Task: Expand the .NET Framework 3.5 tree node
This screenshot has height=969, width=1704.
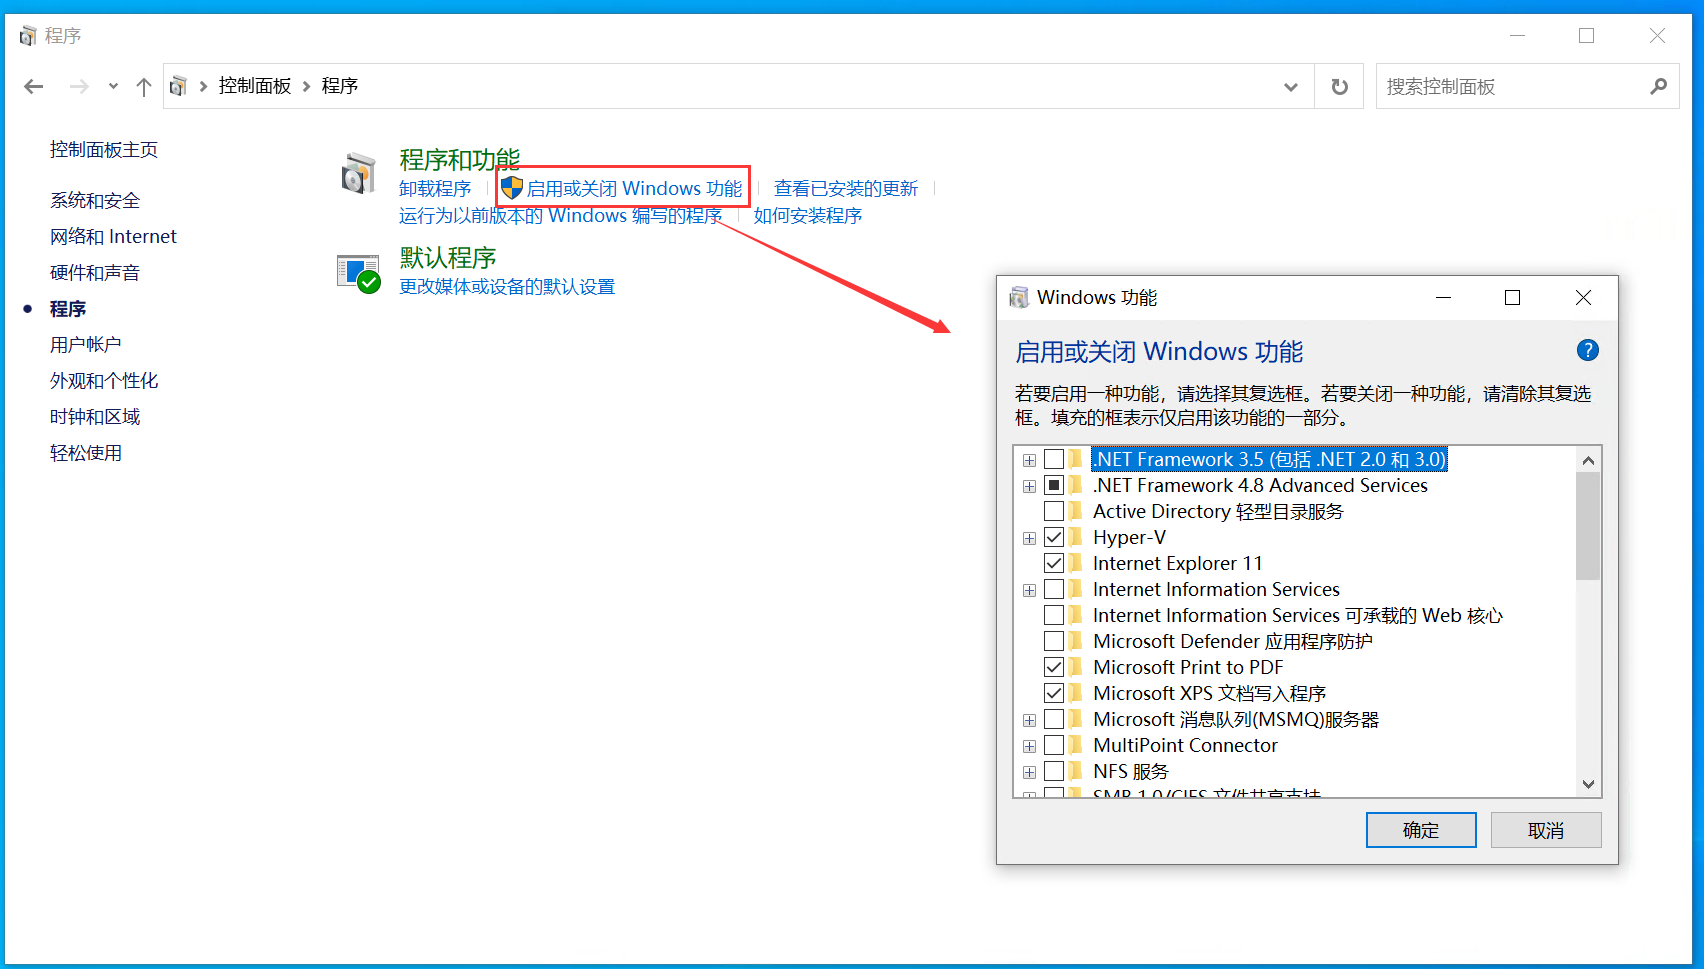Action: coord(1029,460)
